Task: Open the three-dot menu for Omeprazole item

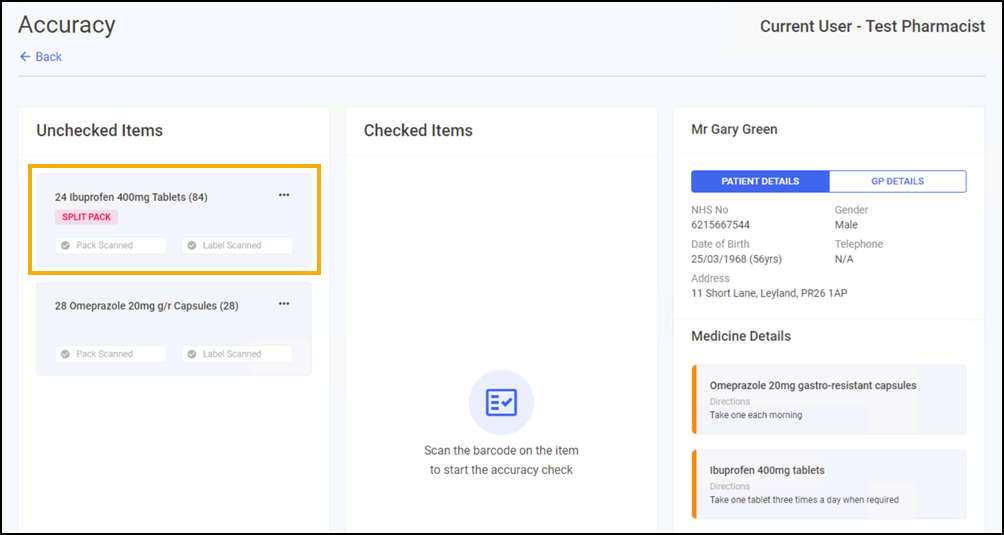Action: coord(284,304)
